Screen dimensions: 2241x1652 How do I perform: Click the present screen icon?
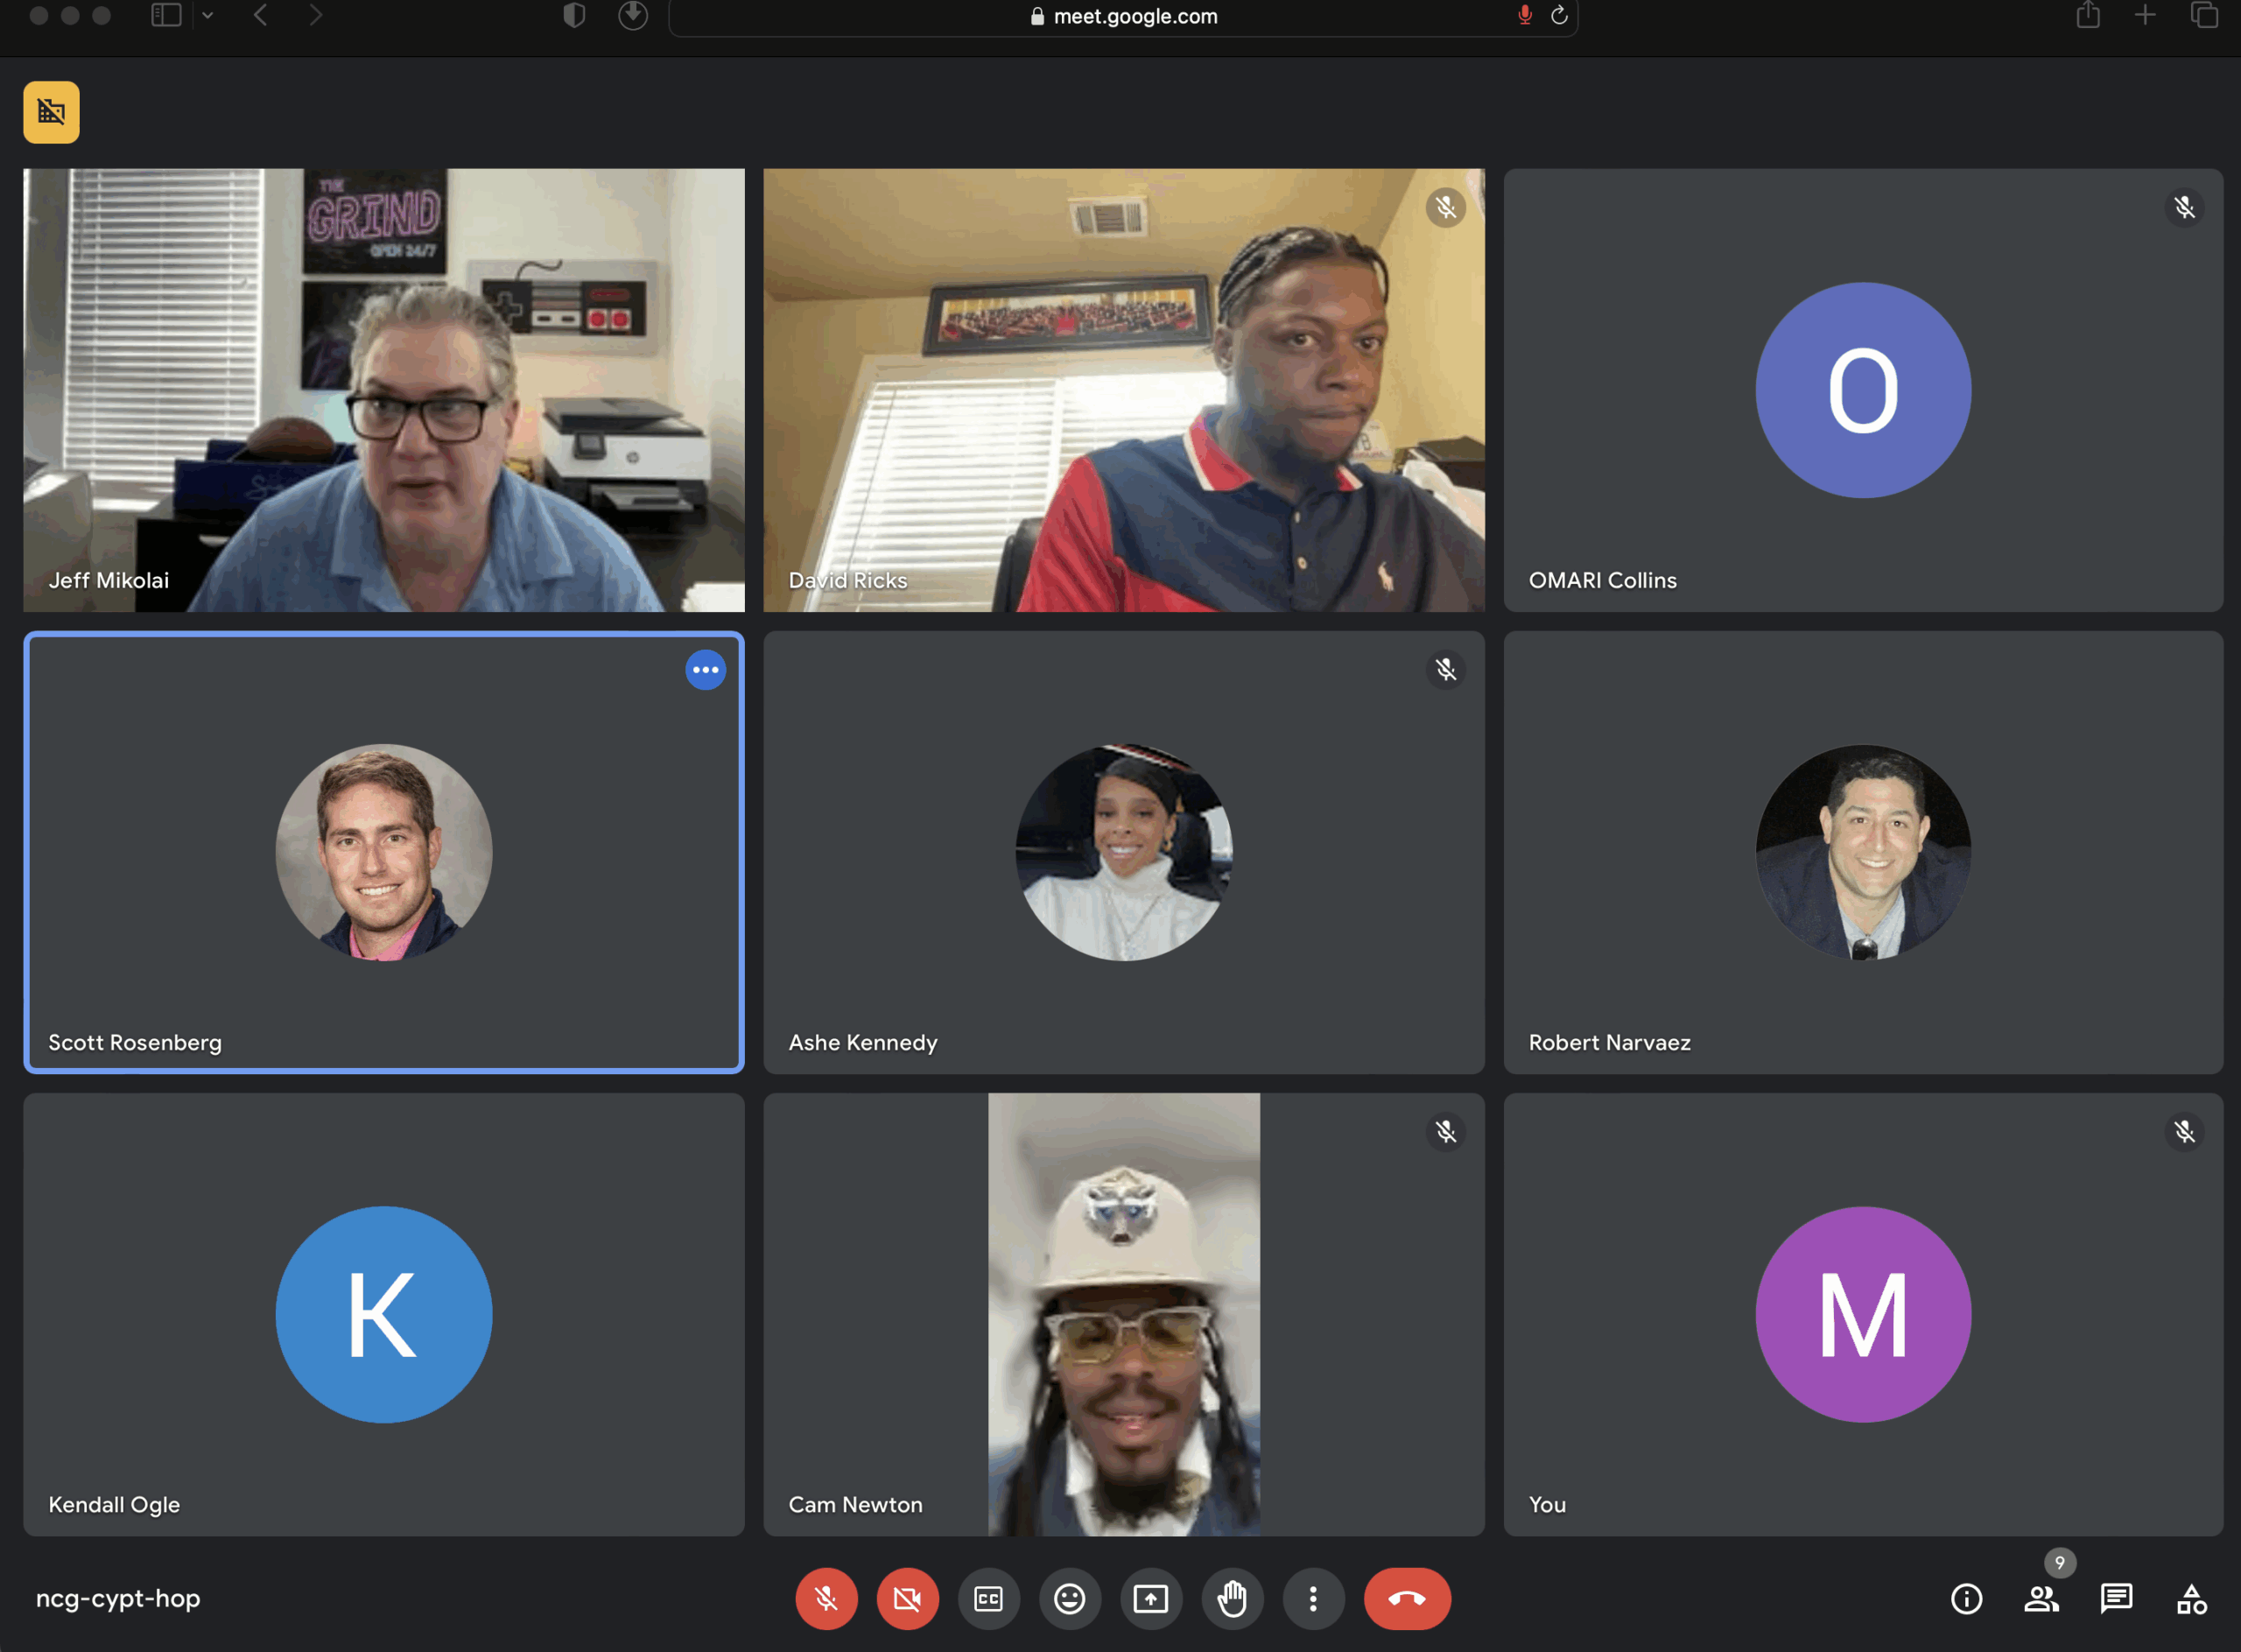(1150, 1598)
